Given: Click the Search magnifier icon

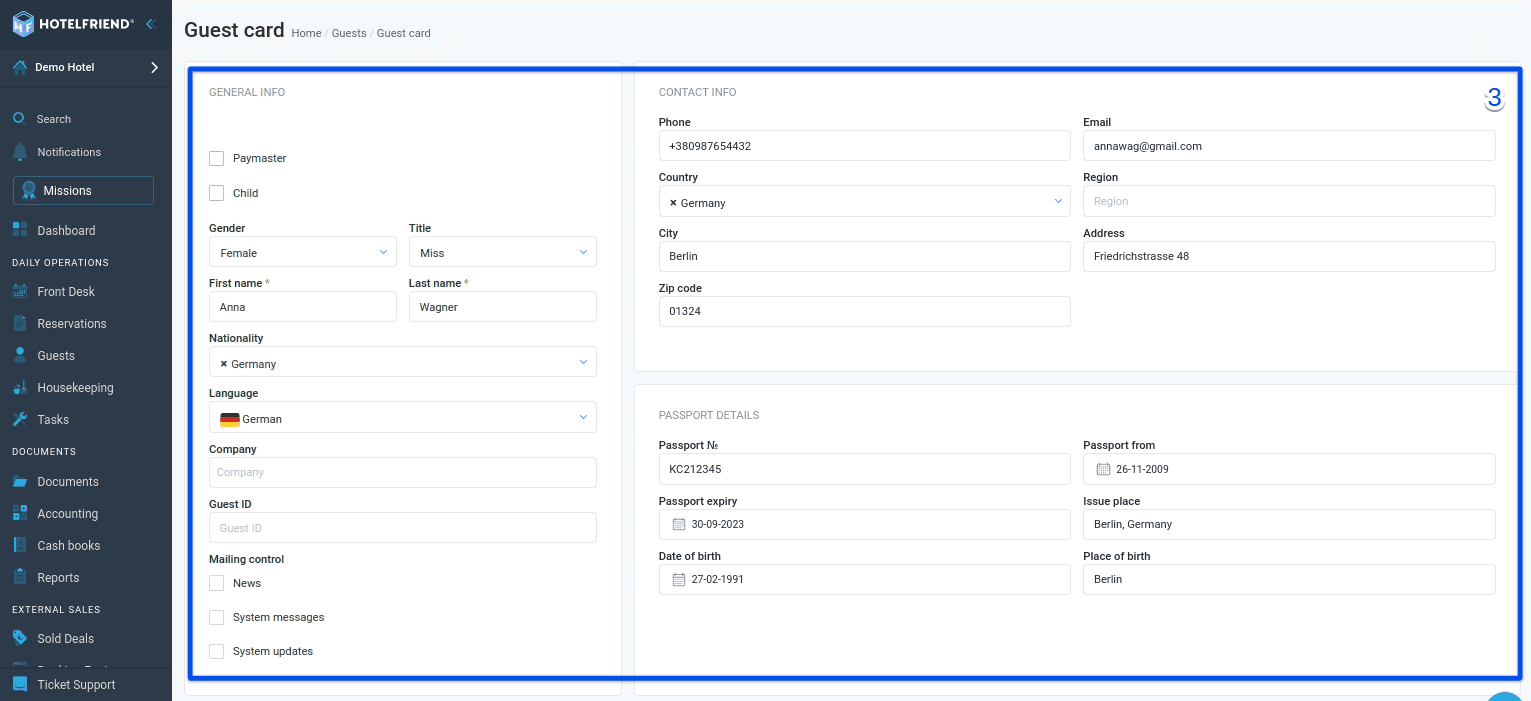Looking at the screenshot, I should pos(18,118).
